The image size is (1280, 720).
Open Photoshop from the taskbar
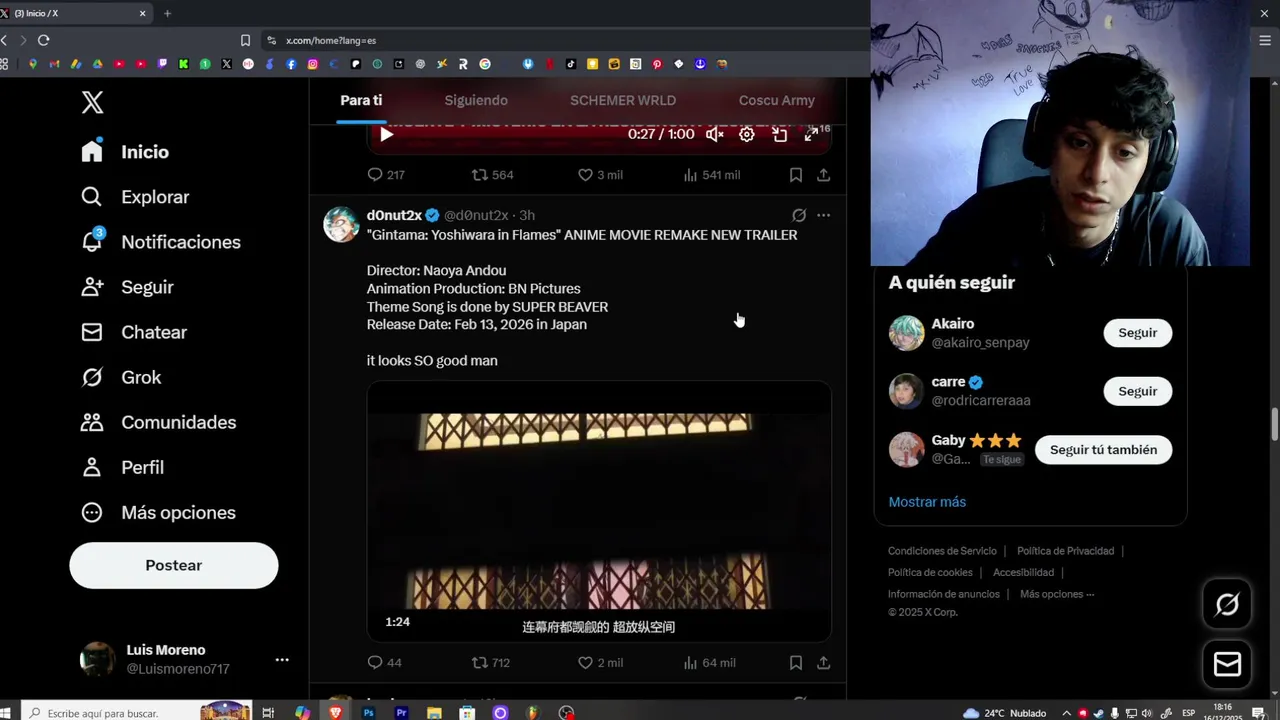pos(369,713)
